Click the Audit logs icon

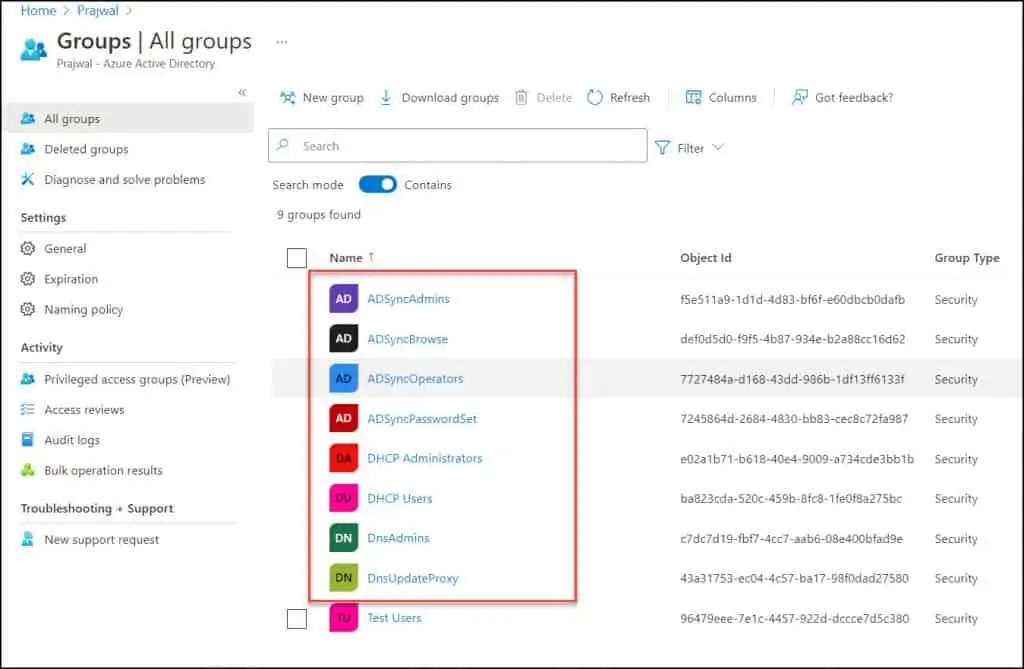tap(27, 440)
